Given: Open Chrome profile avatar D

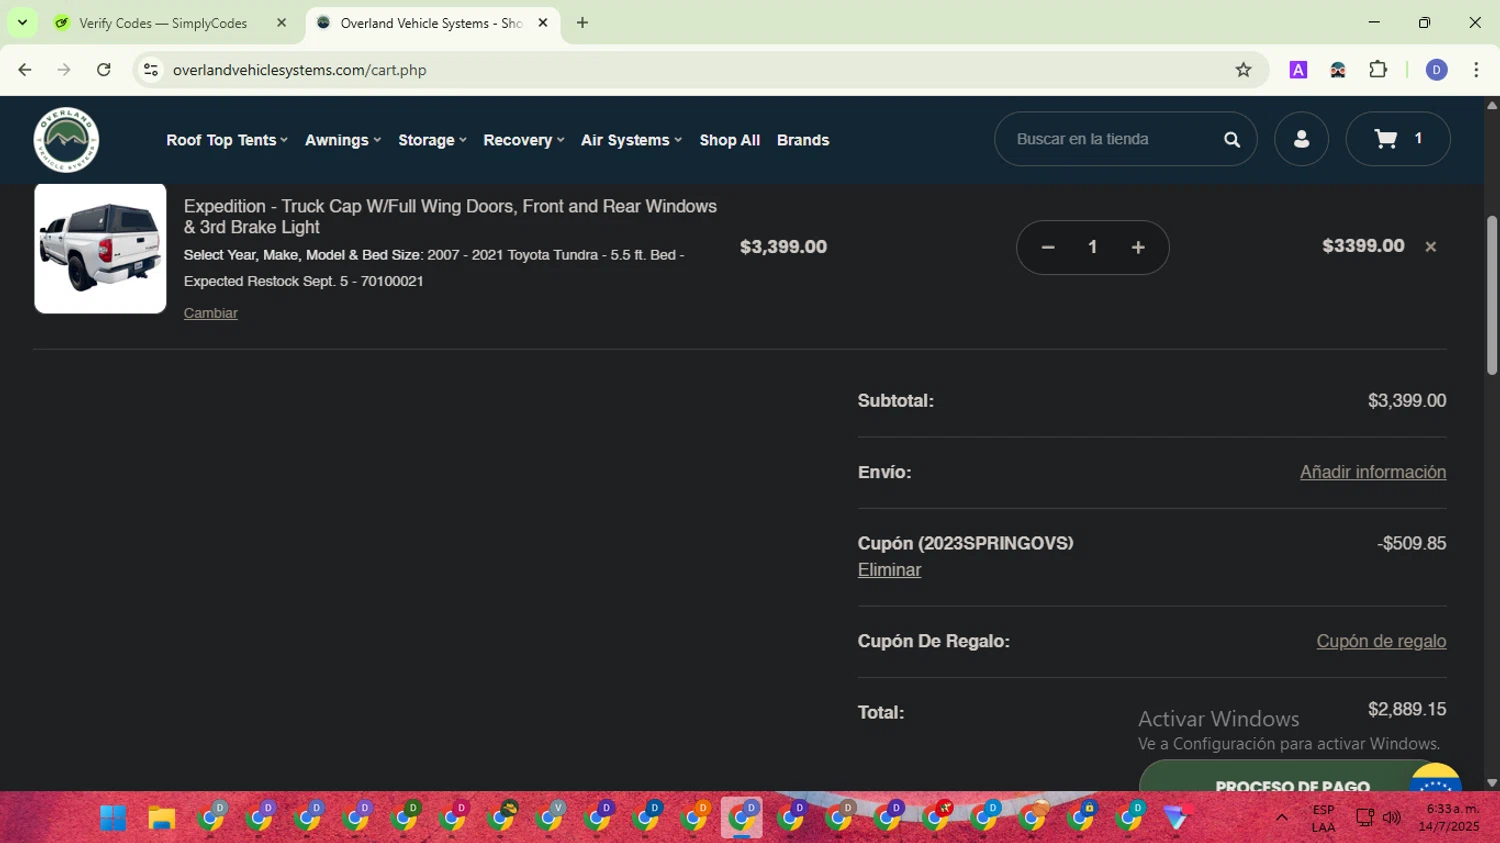Looking at the screenshot, I should [x=1437, y=70].
